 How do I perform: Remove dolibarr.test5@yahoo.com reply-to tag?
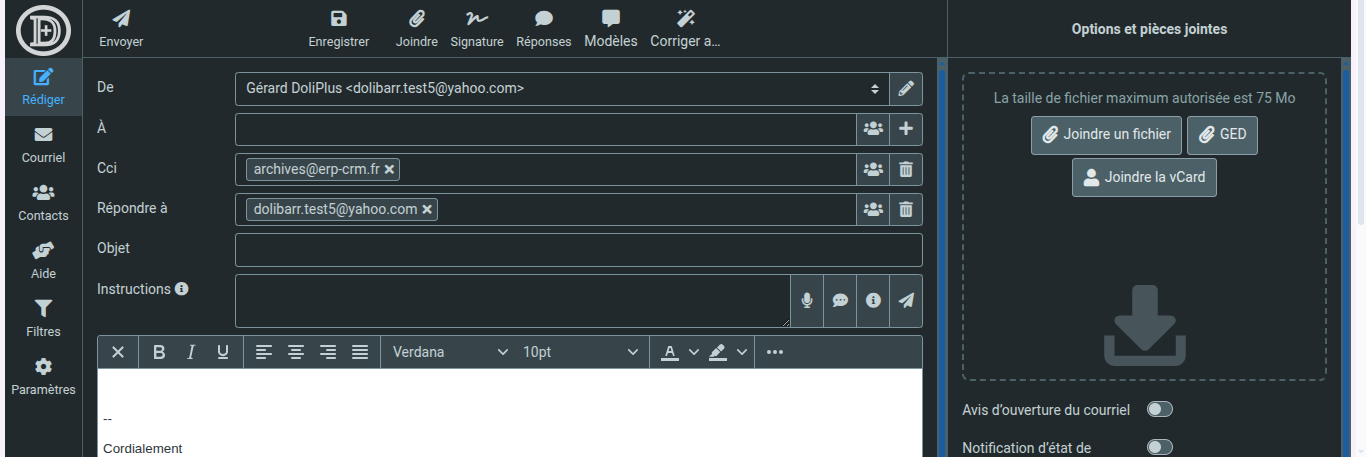click(x=427, y=209)
